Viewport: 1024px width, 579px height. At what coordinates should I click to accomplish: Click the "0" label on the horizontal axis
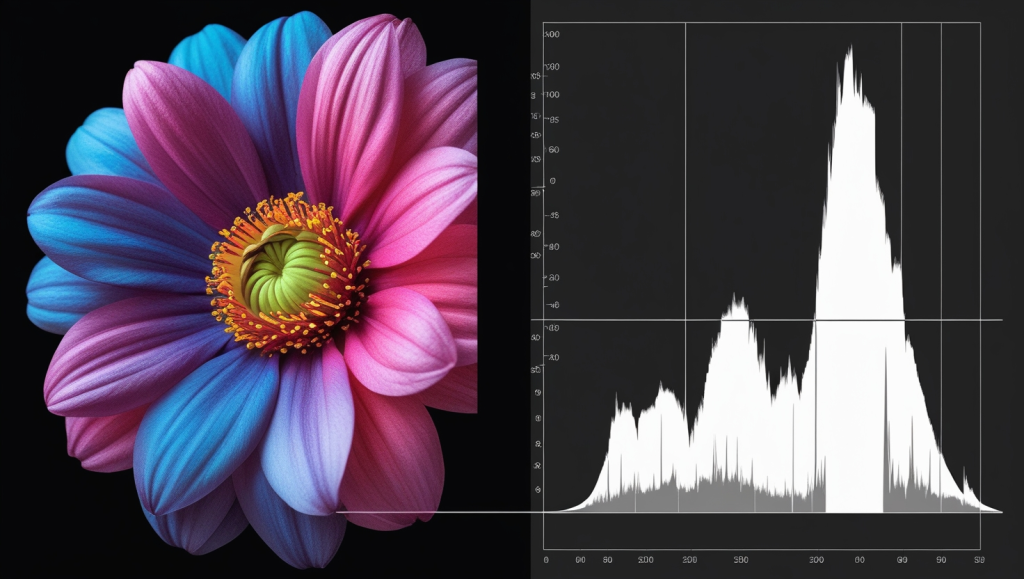point(545,560)
